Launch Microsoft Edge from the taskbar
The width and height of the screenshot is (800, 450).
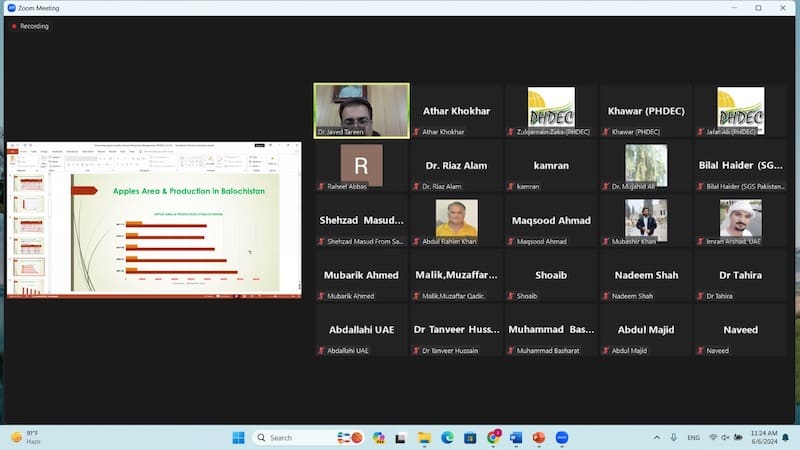[x=447, y=437]
